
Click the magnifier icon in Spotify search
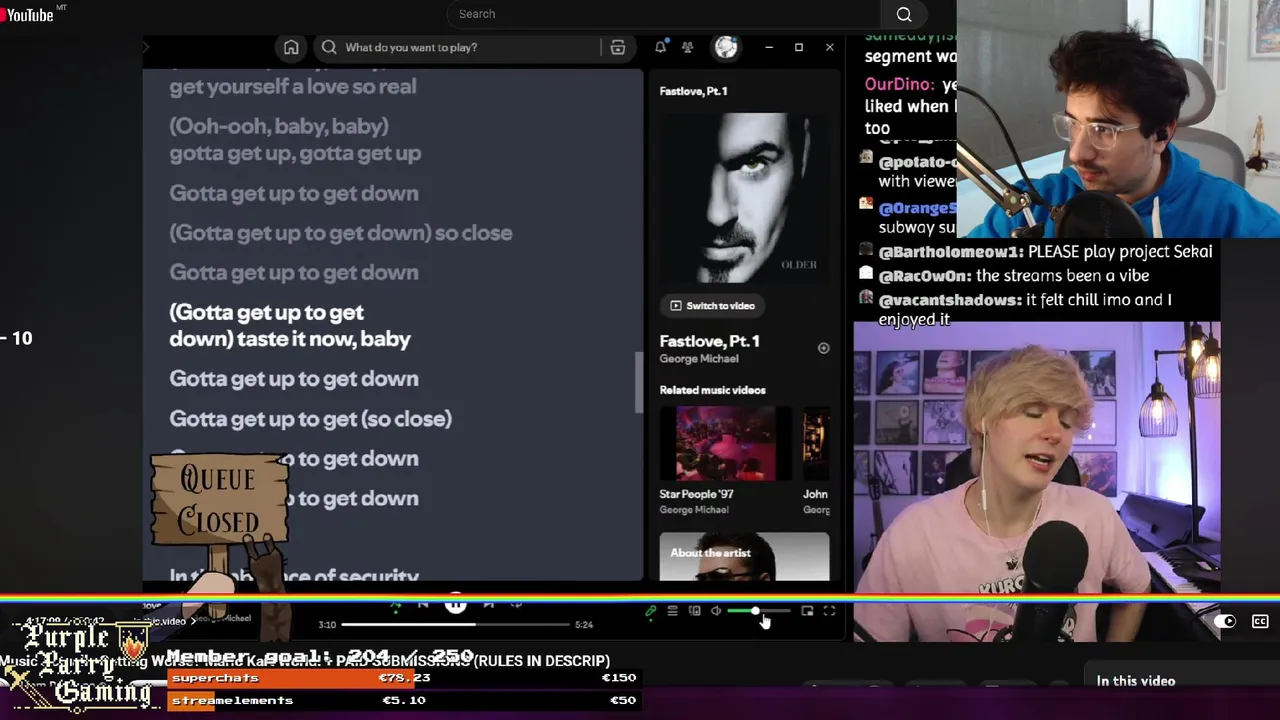329,47
